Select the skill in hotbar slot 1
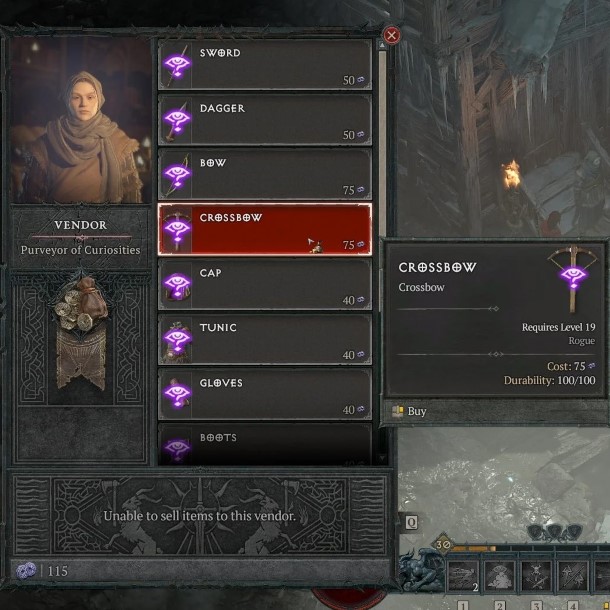 point(463,577)
